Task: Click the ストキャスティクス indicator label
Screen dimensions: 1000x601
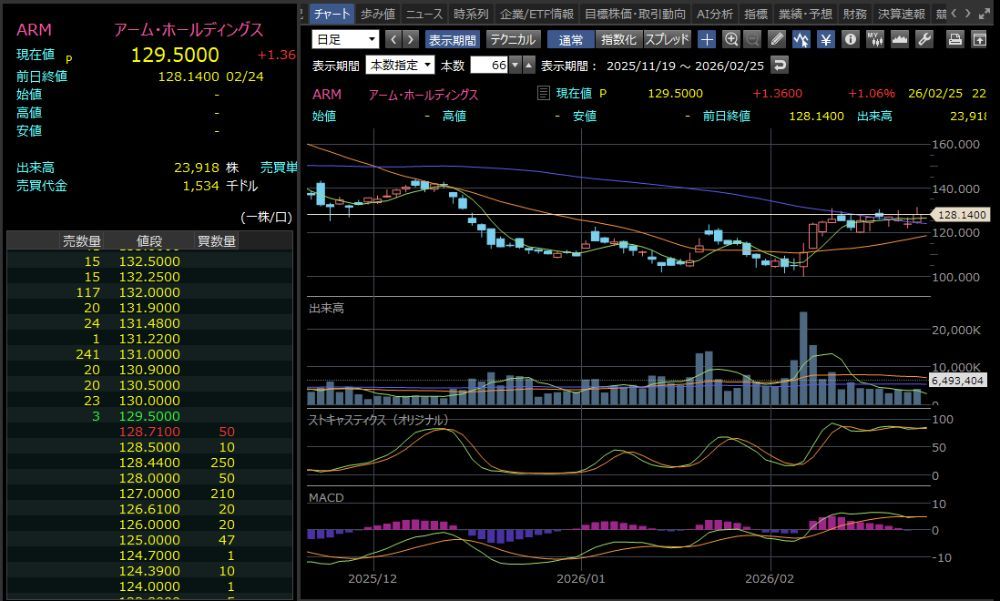Action: point(378,420)
